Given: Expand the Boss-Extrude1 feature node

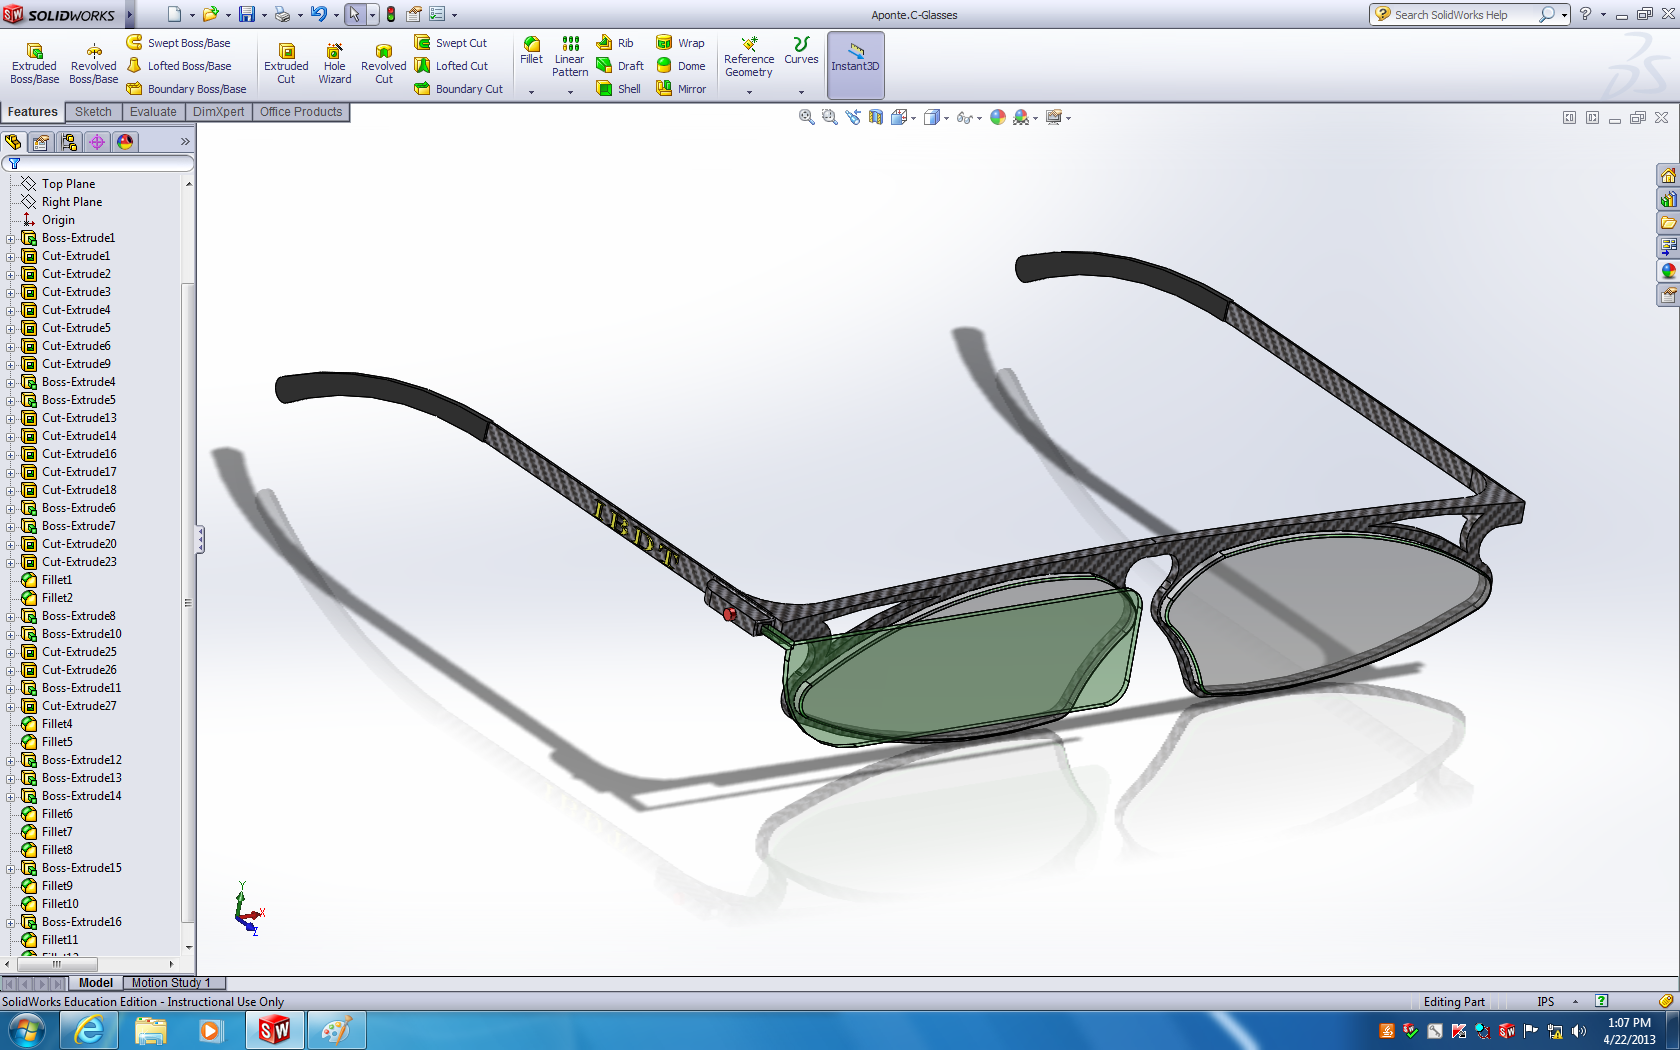Looking at the screenshot, I should [x=11, y=238].
